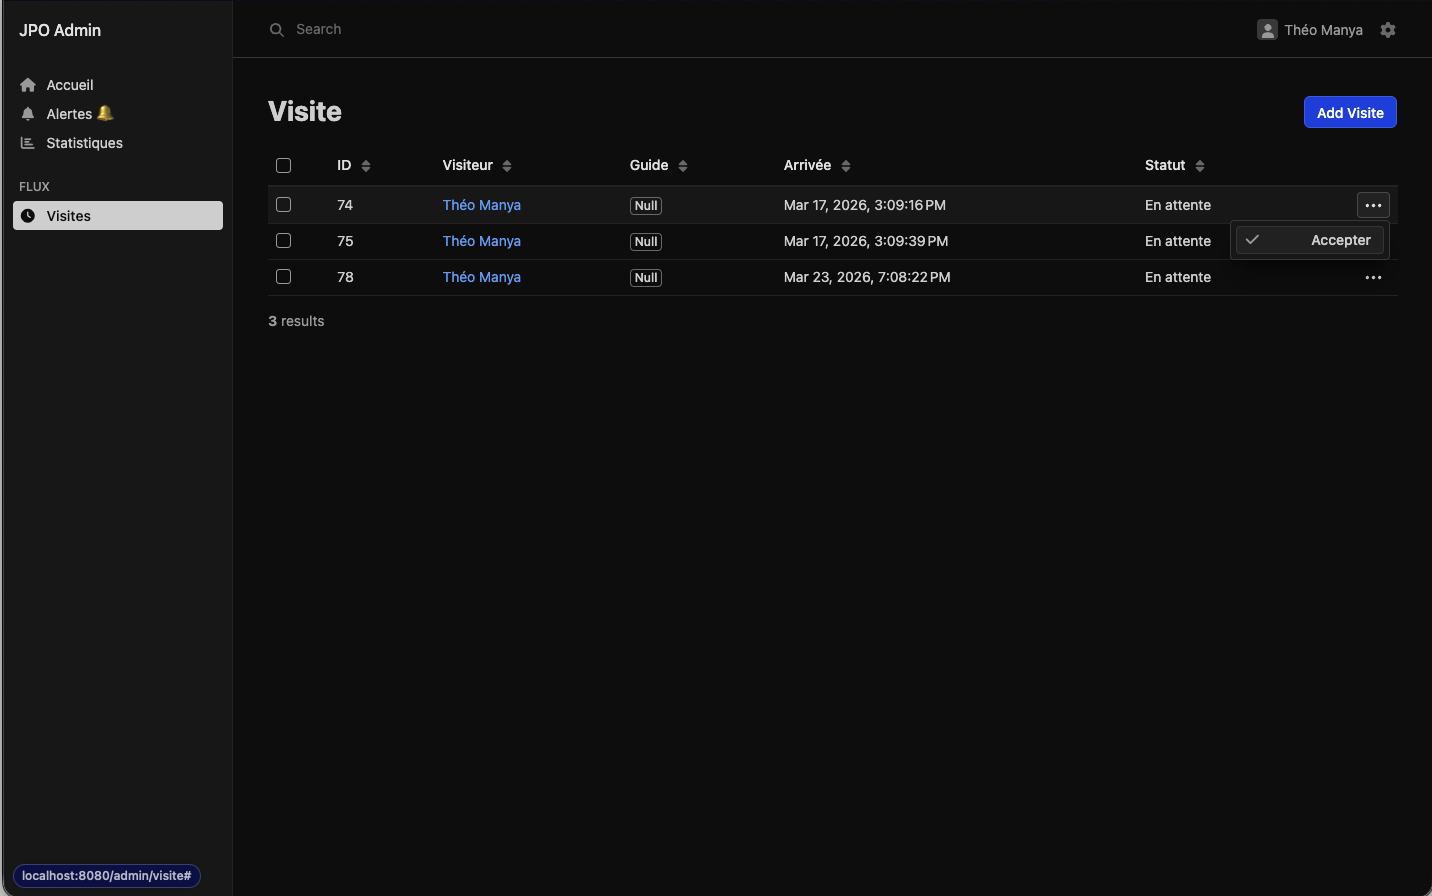
Task: Toggle the select-all checkbox in header
Action: pyautogui.click(x=283, y=165)
